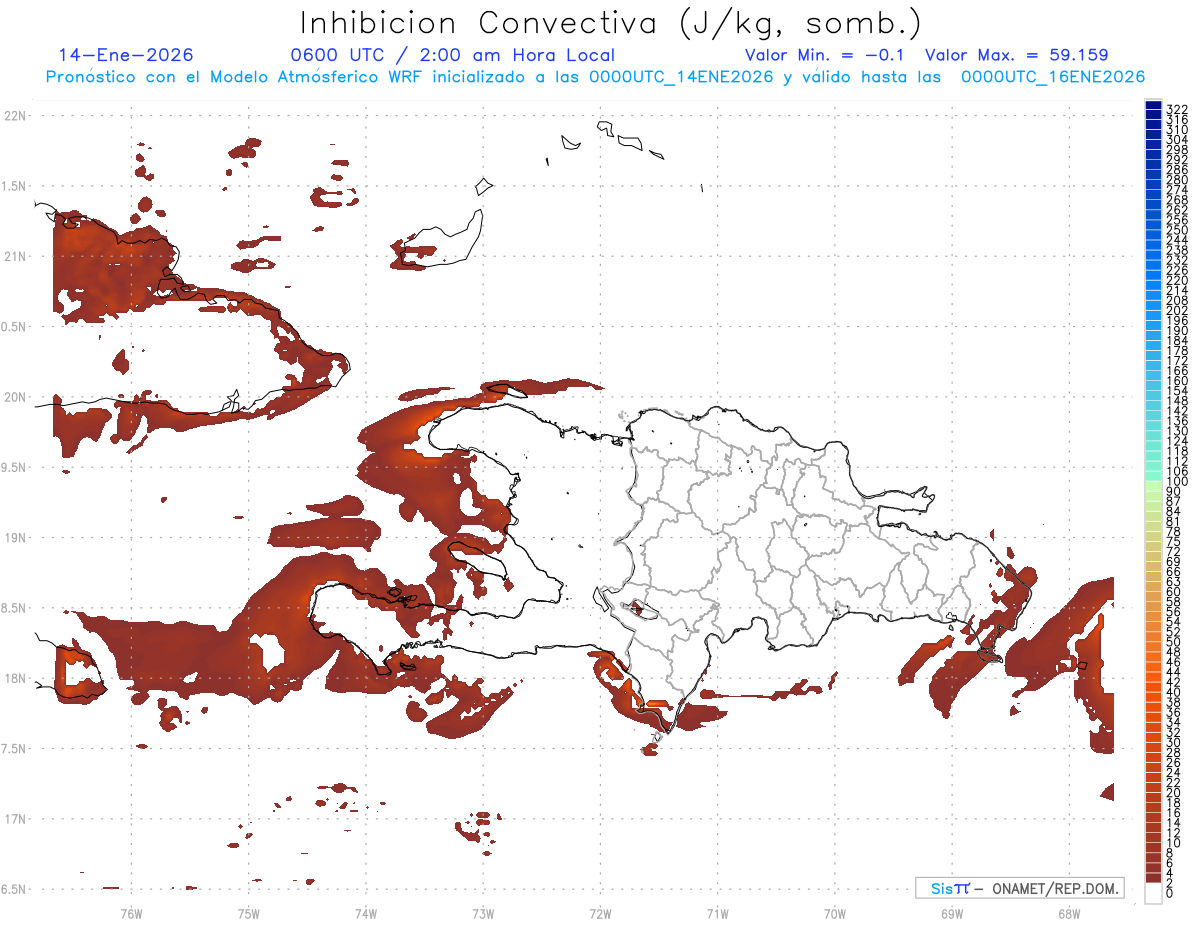The height and width of the screenshot is (927, 1200).
Task: Click the "19N" latitude label
Action: tap(16, 538)
